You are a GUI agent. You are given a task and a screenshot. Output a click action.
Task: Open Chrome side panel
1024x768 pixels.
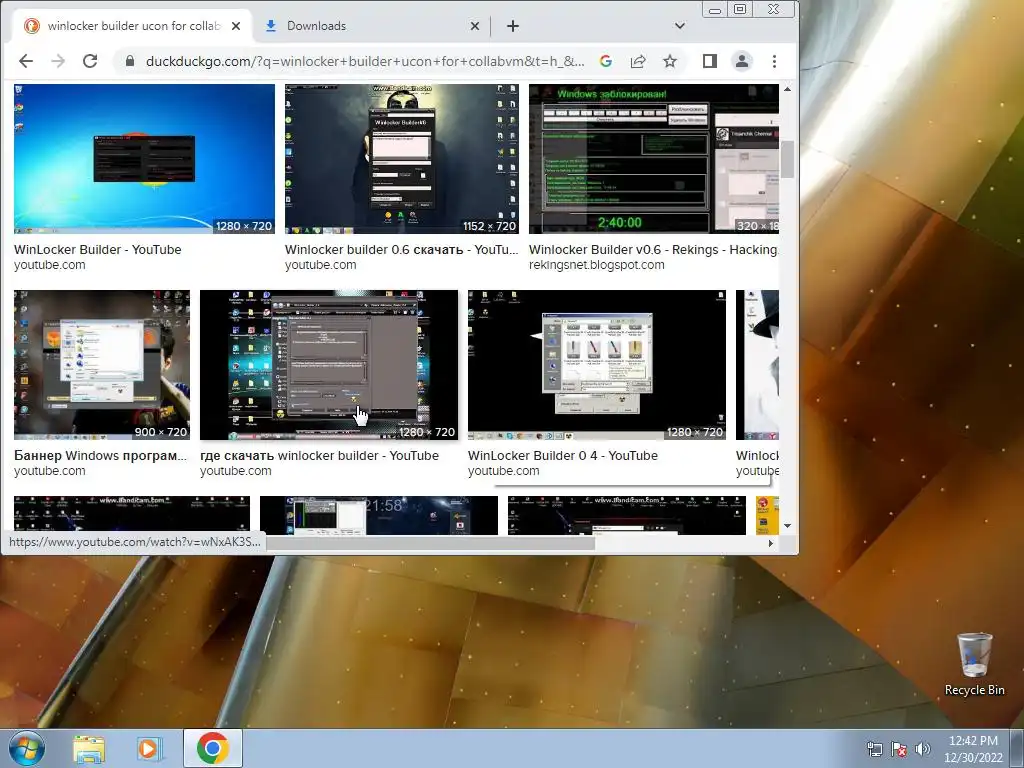[x=710, y=61]
